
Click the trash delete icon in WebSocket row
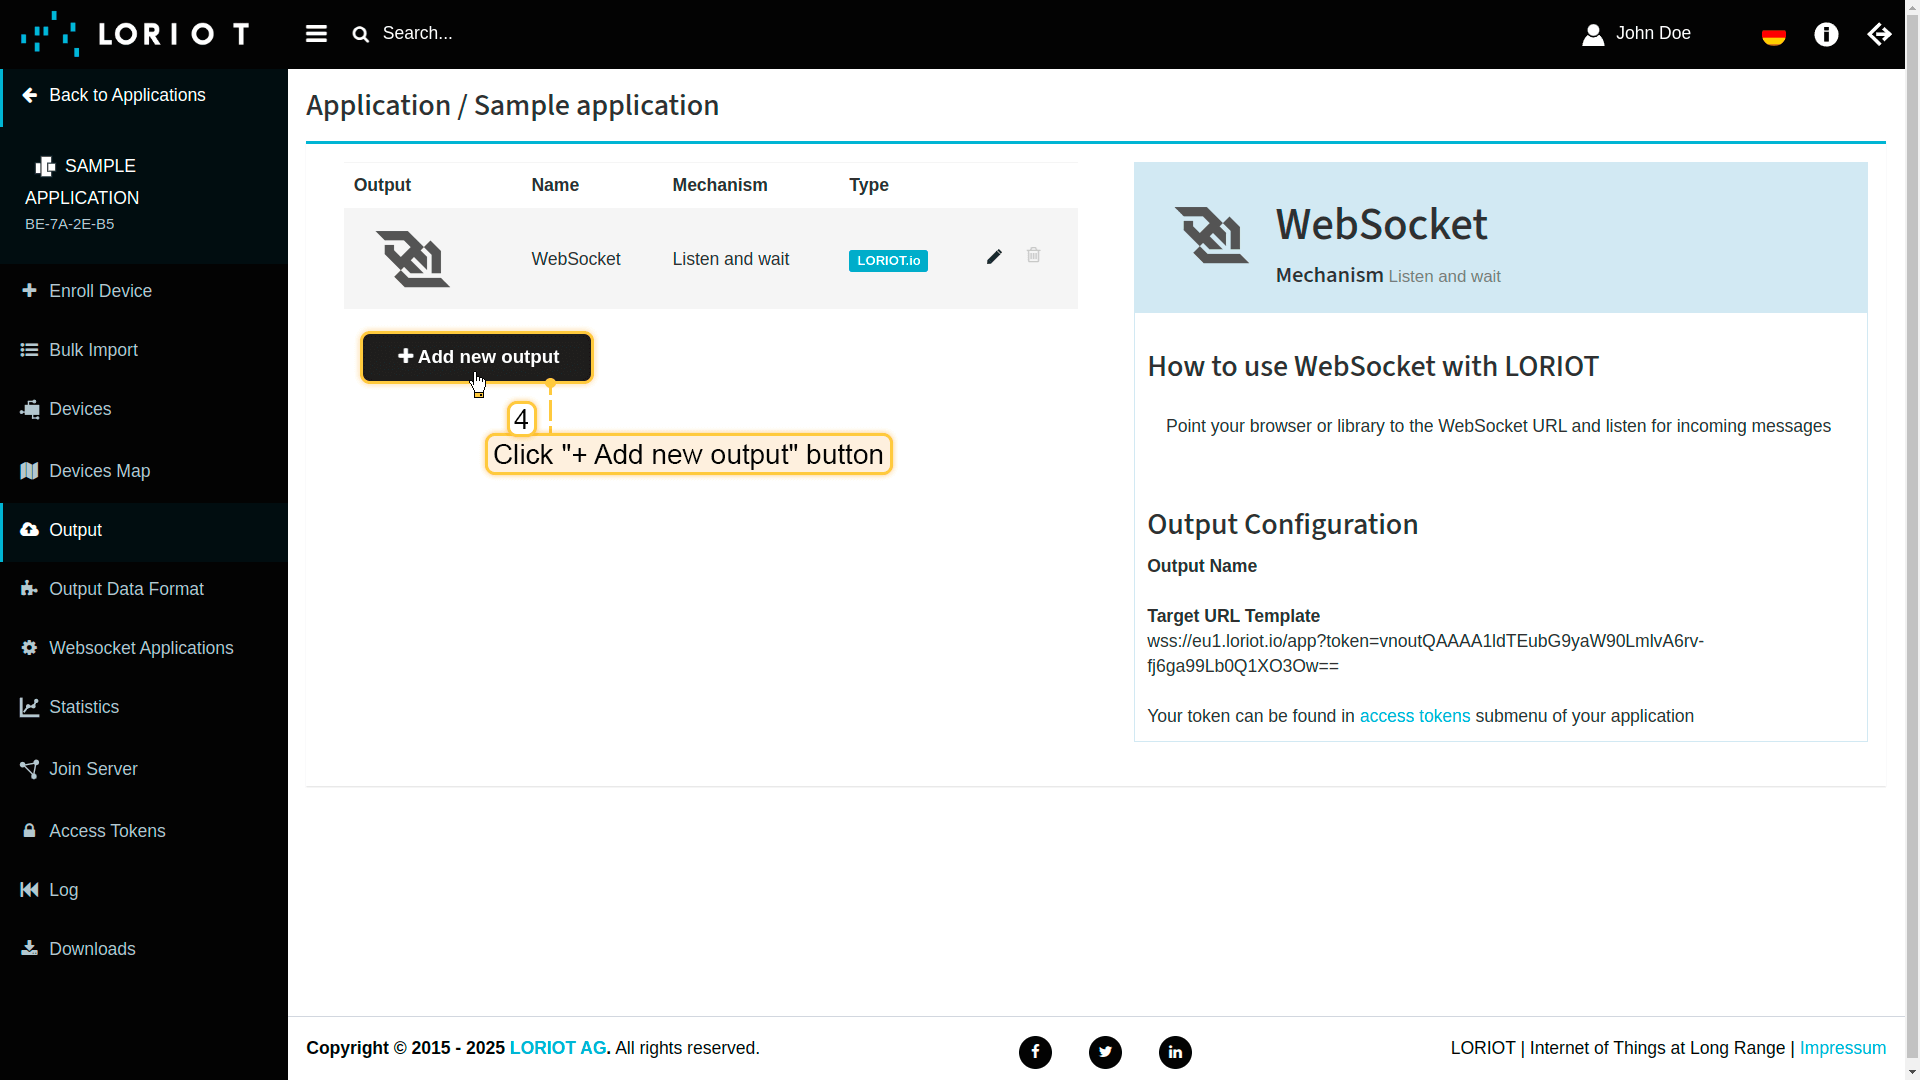click(x=1033, y=256)
